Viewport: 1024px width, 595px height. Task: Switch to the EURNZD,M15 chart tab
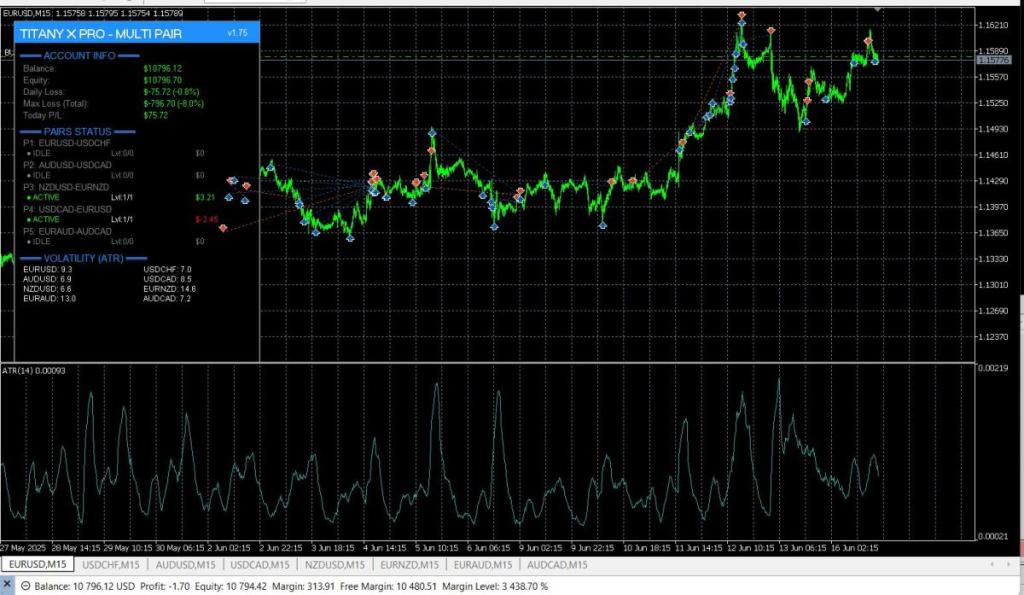point(409,564)
